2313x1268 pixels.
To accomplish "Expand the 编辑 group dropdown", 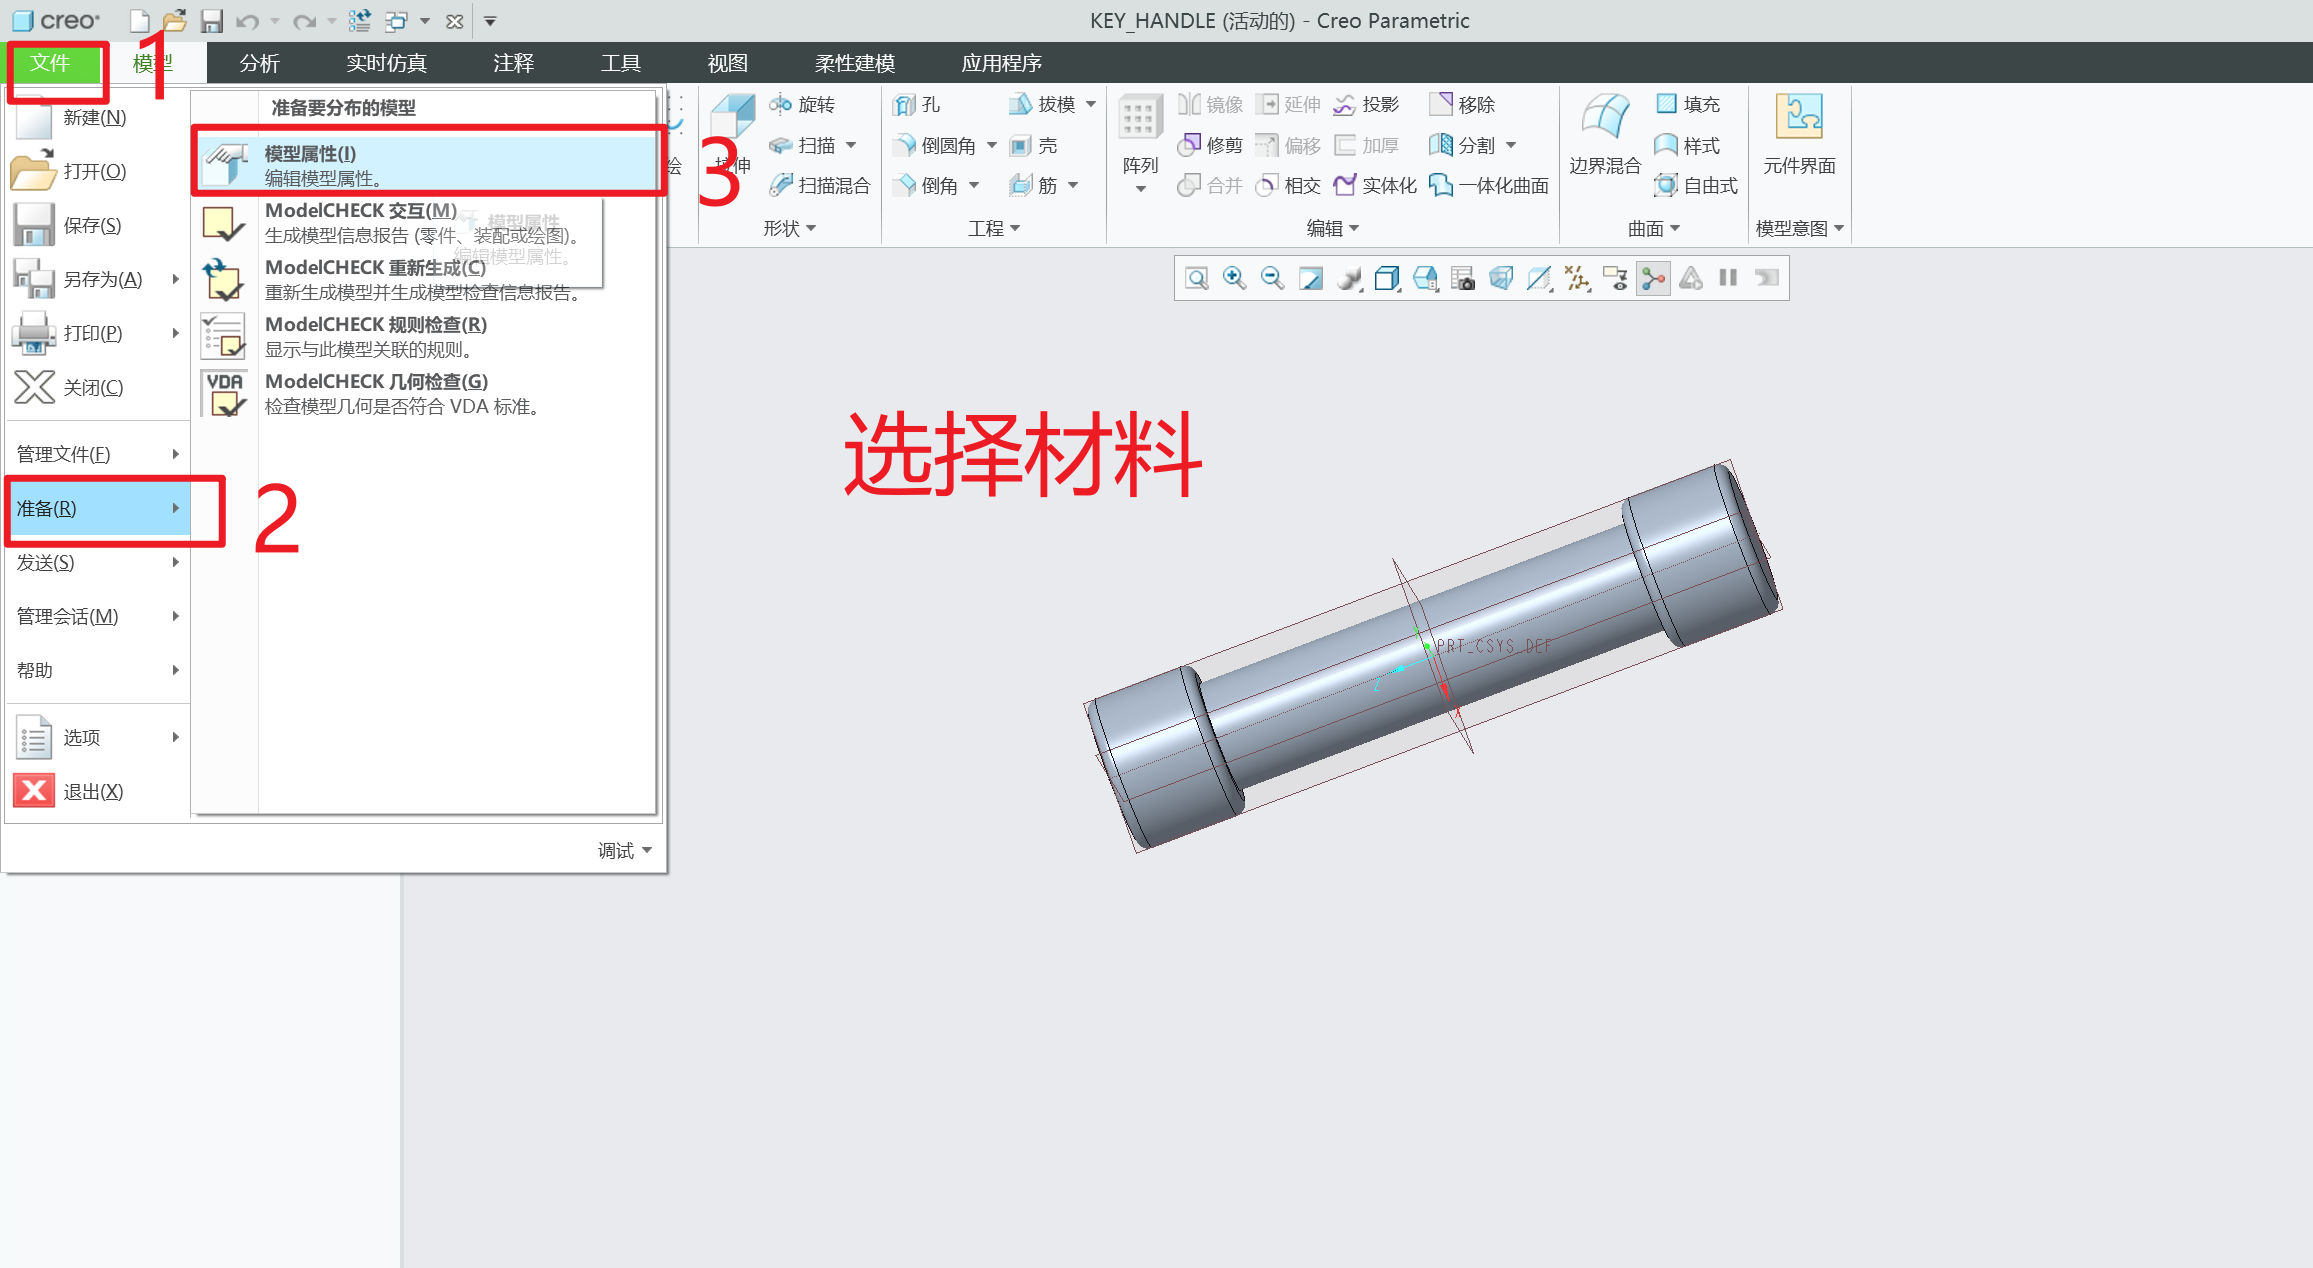I will 1334,227.
